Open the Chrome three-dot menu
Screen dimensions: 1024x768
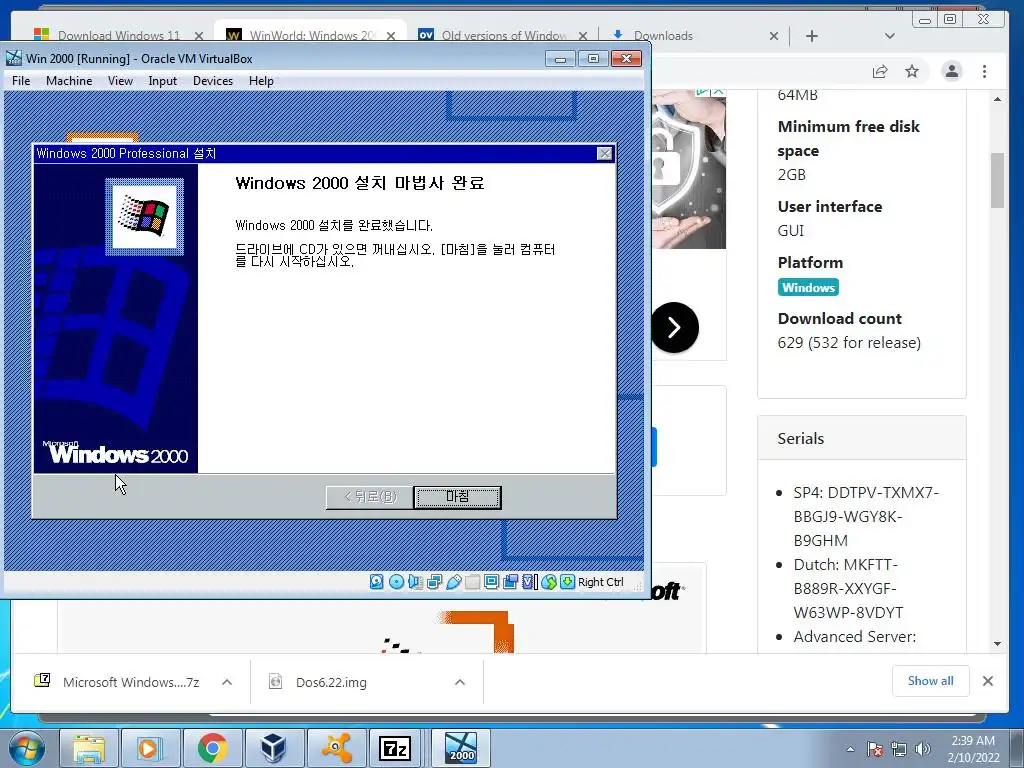pos(984,71)
